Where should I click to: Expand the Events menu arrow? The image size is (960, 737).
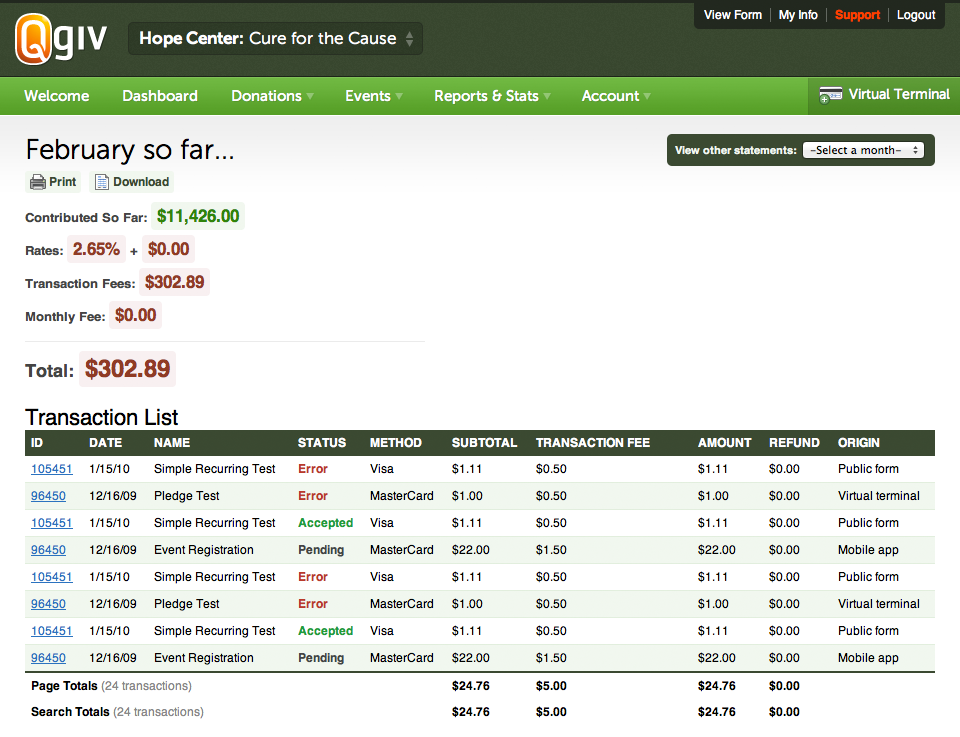pos(399,96)
